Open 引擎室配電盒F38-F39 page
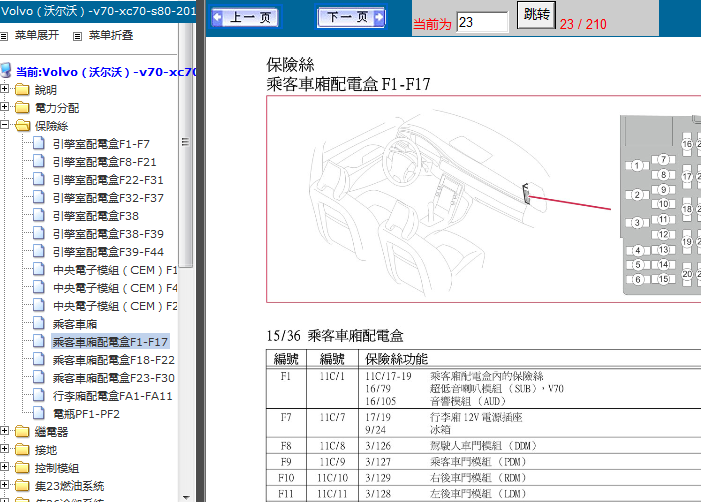The height and width of the screenshot is (502, 701). pyautogui.click(x=108, y=234)
